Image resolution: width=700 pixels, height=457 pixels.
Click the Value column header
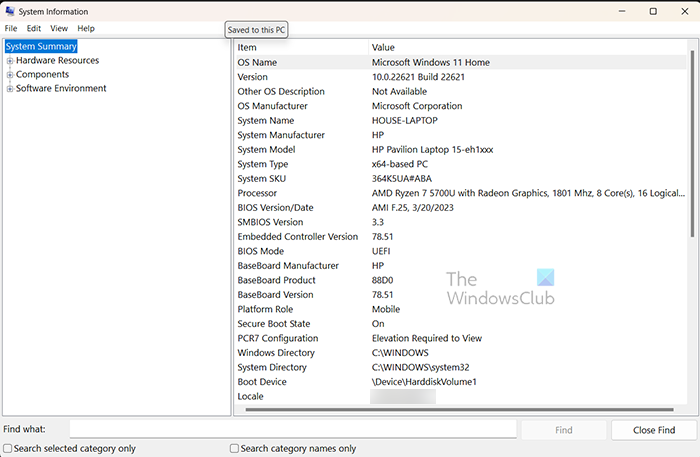(528, 47)
